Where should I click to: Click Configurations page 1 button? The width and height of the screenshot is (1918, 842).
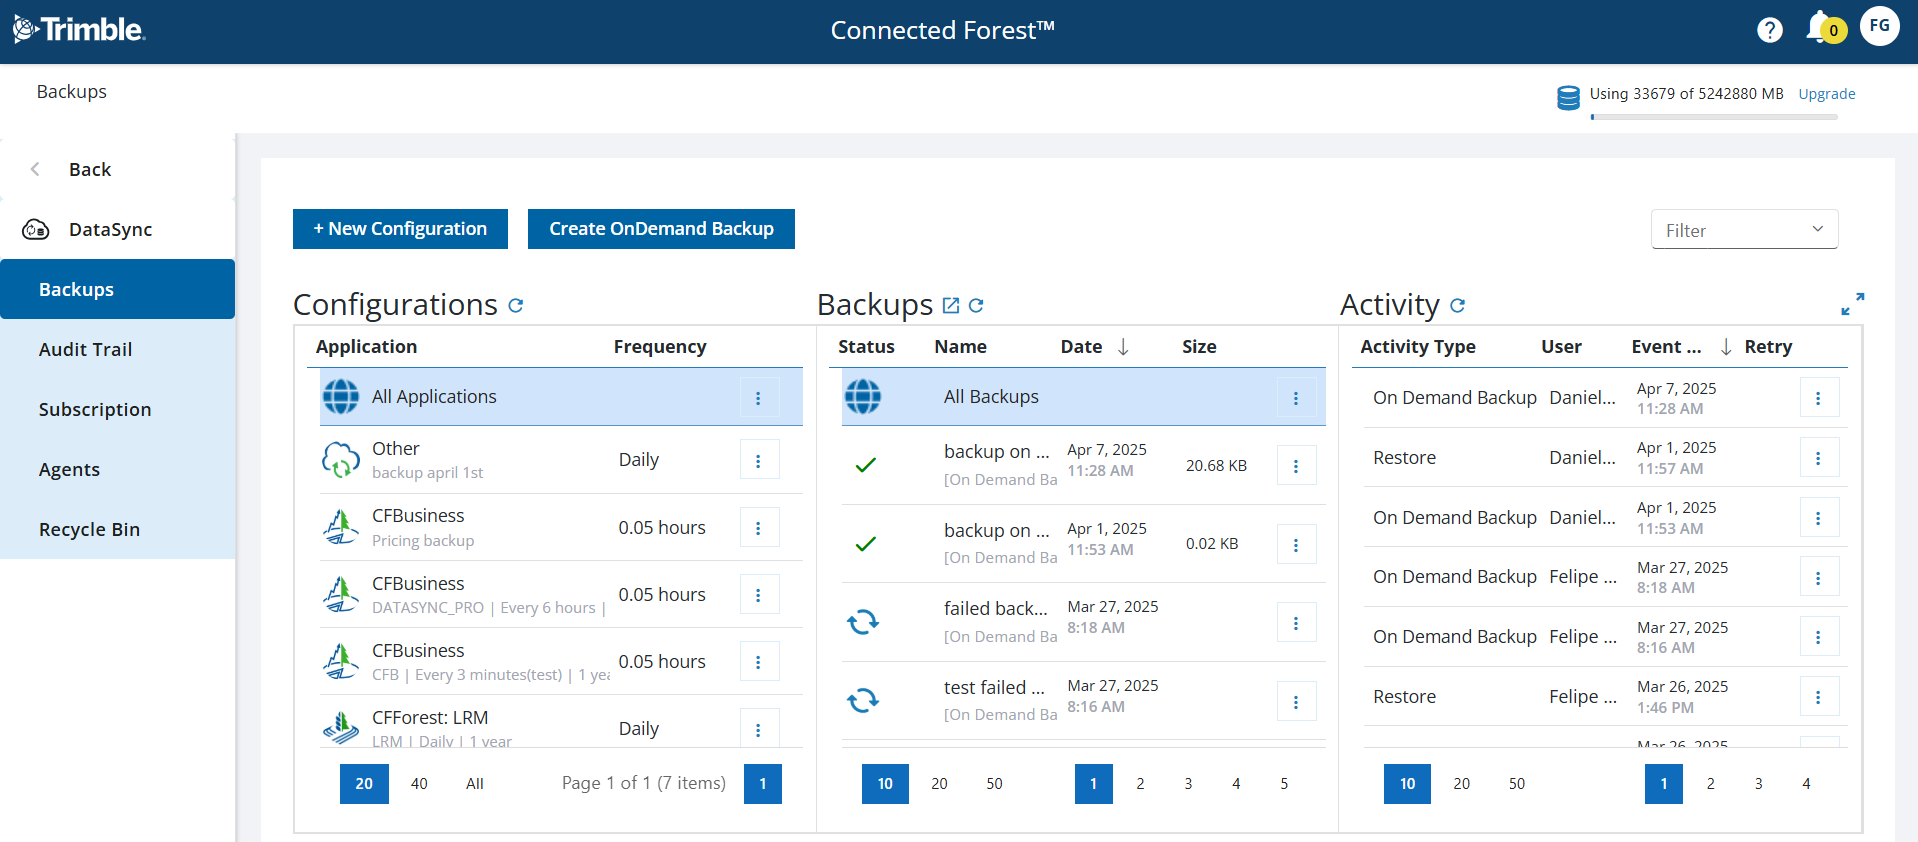(x=763, y=784)
